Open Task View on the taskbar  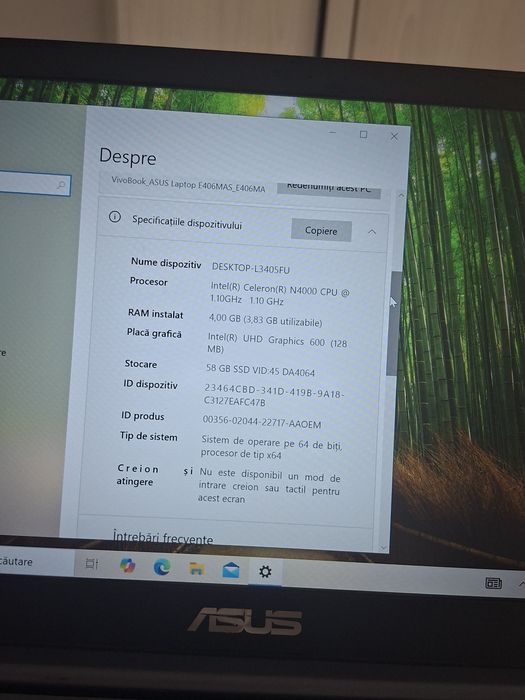(92, 564)
